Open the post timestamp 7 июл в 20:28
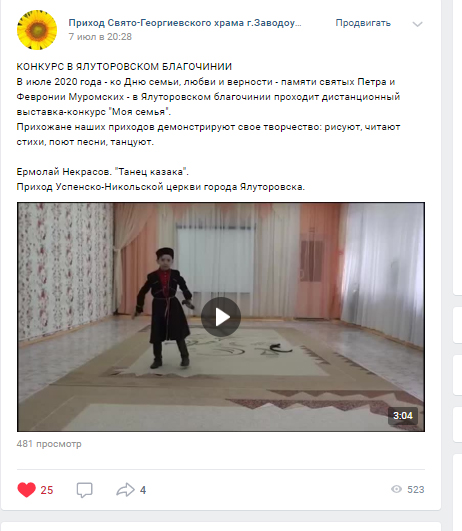Image resolution: width=462 pixels, height=531 pixels. (100, 37)
